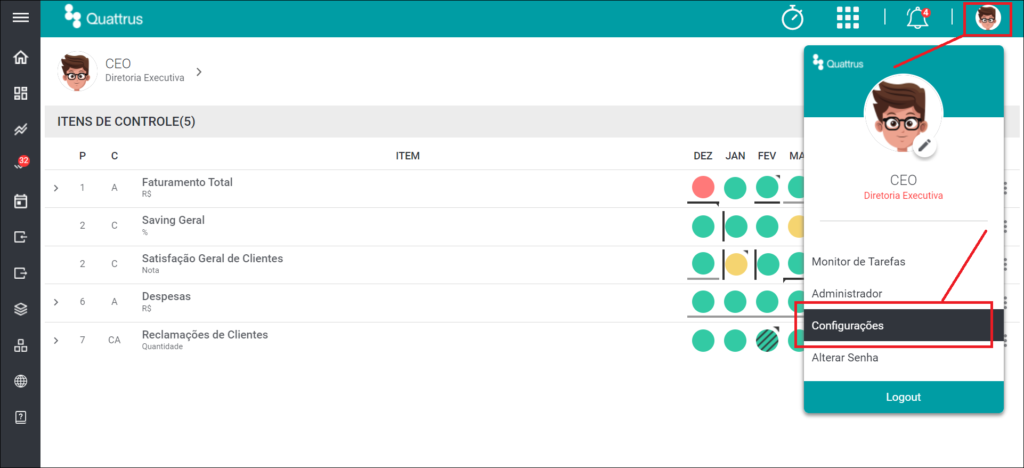The image size is (1024, 468).
Task: Edit profile photo with pencil icon
Action: coord(923,146)
